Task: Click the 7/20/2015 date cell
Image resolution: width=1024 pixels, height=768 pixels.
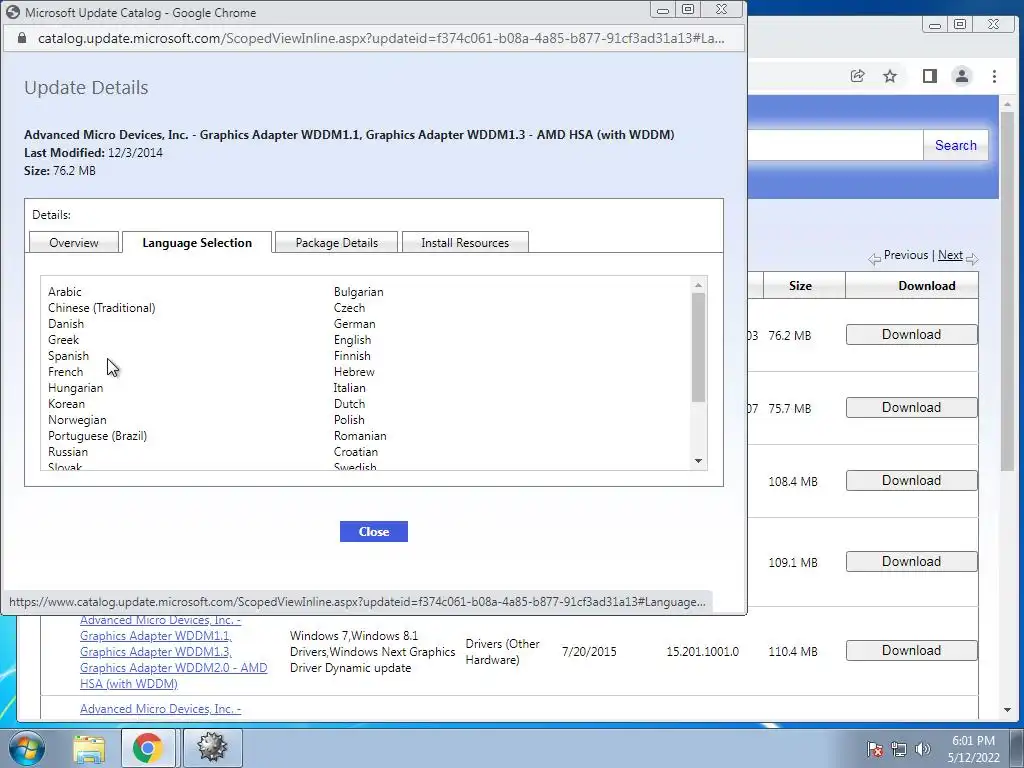Action: (x=589, y=652)
